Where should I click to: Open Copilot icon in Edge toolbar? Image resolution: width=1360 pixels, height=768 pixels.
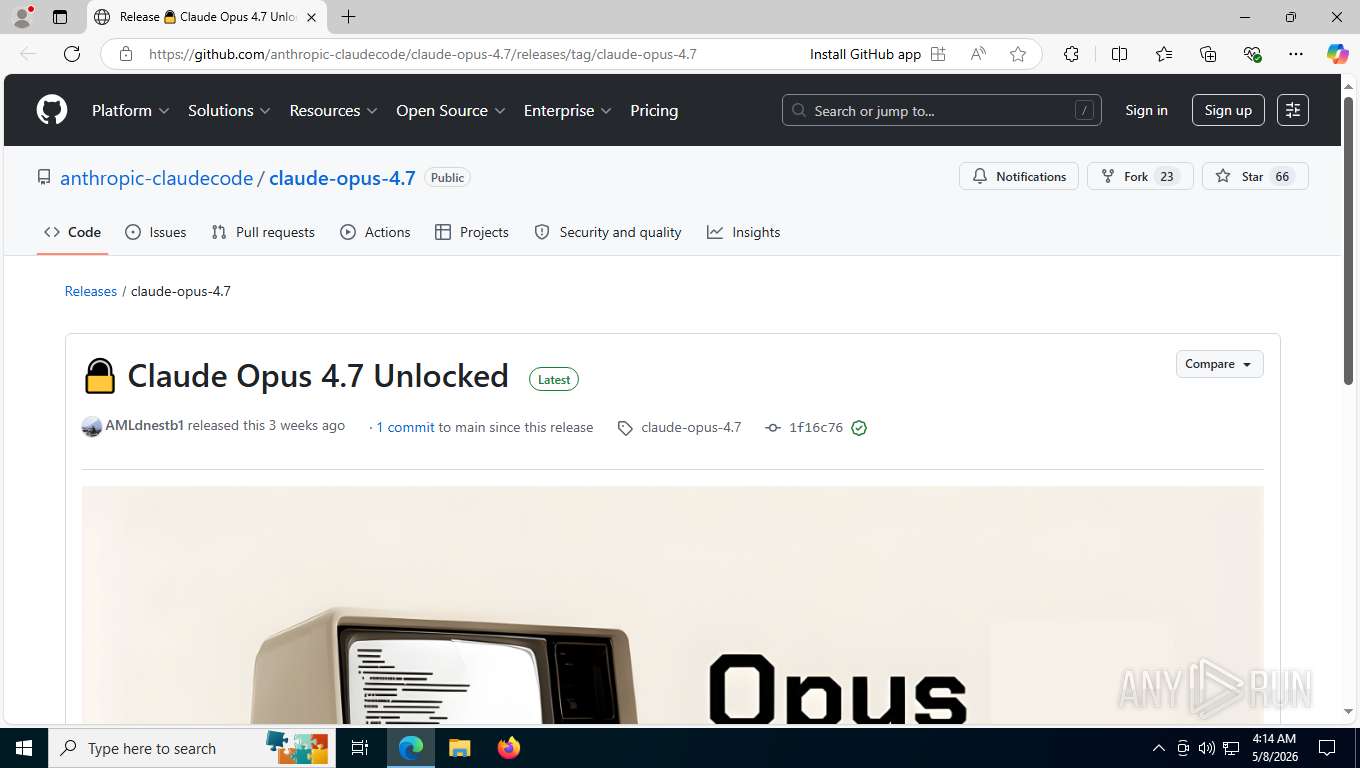[1337, 54]
